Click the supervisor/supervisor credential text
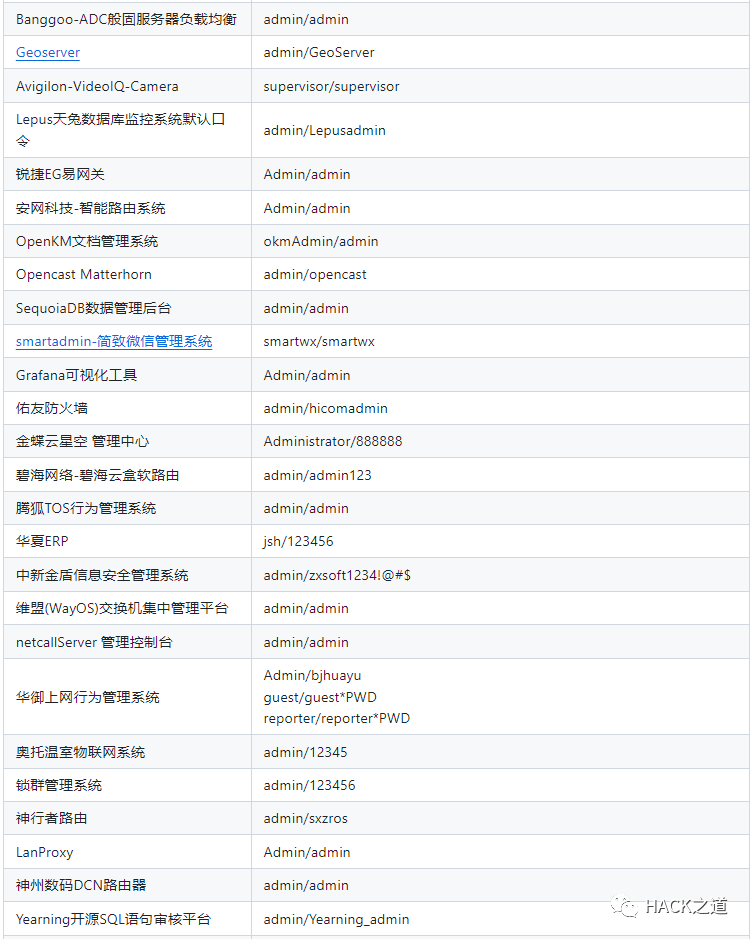752x939 pixels. coord(331,86)
